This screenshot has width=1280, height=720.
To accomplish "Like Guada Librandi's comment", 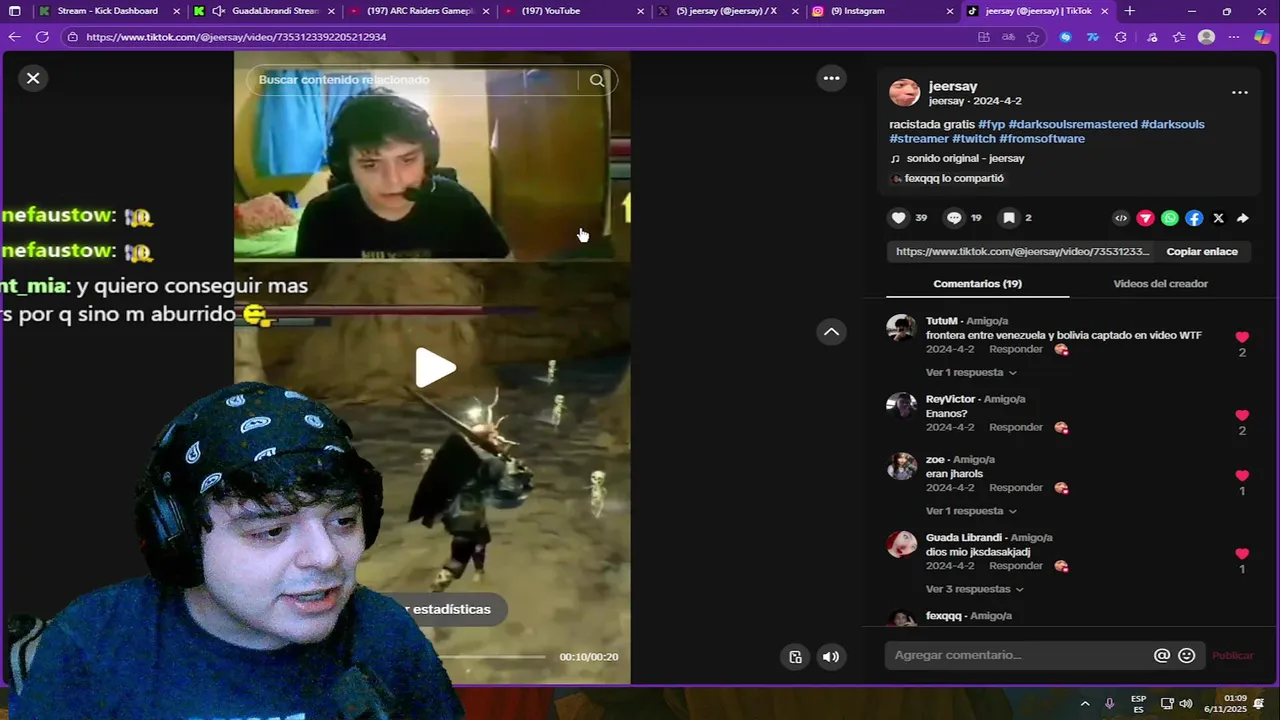I will coord(1242,554).
